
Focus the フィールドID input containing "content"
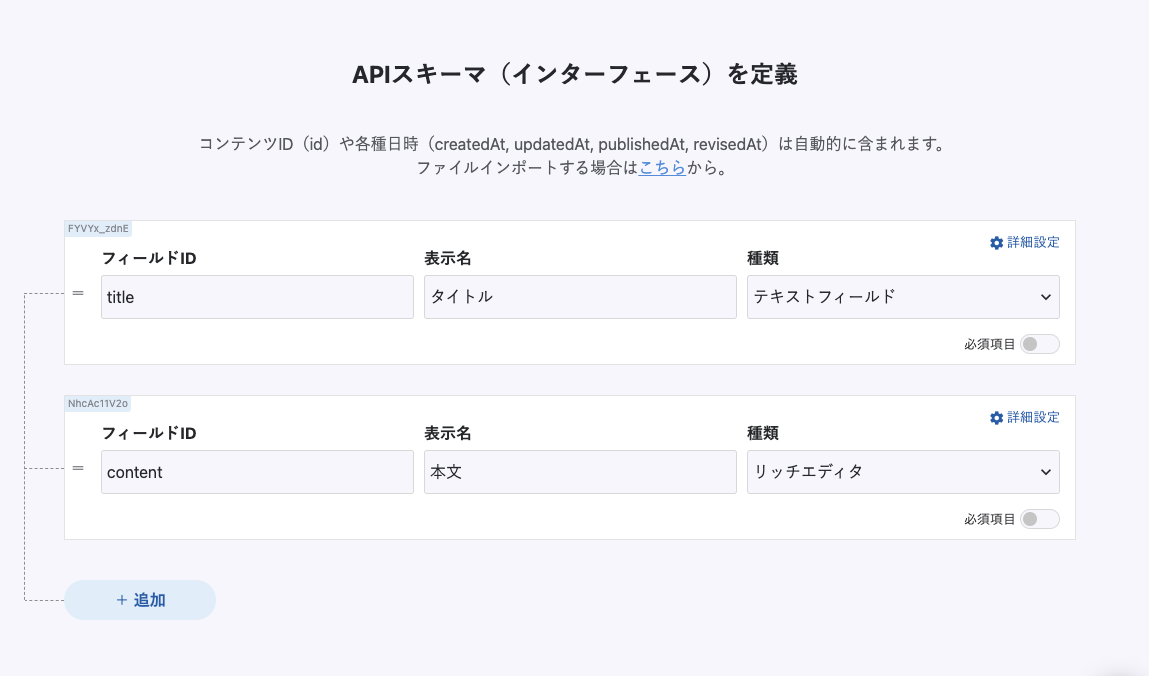point(257,472)
